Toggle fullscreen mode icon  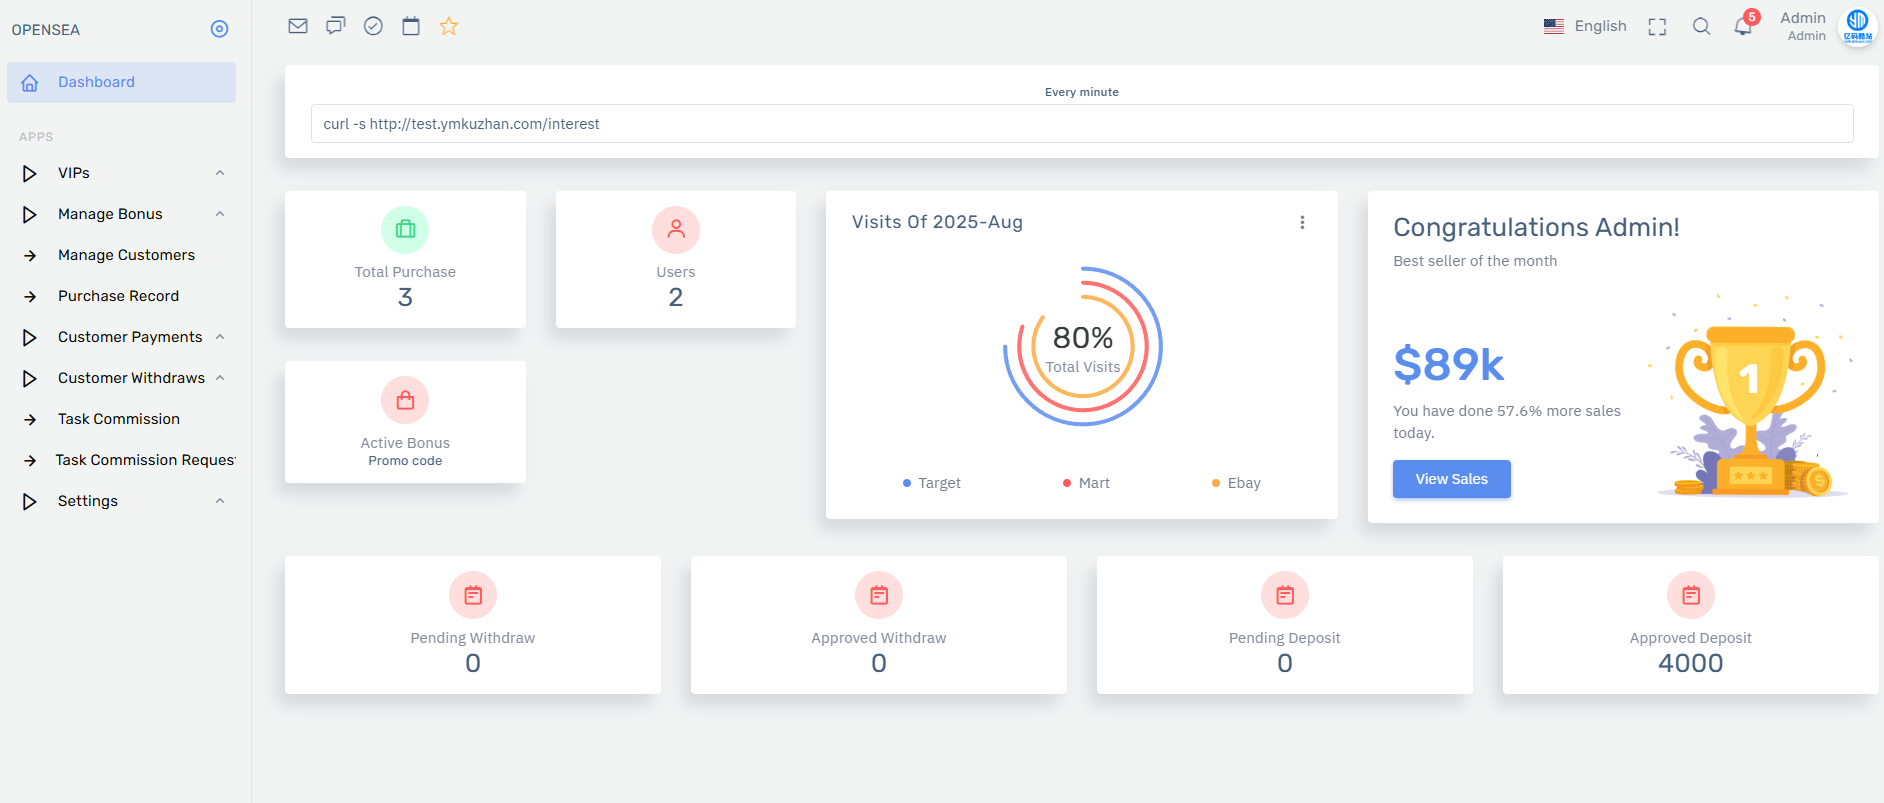point(1657,27)
